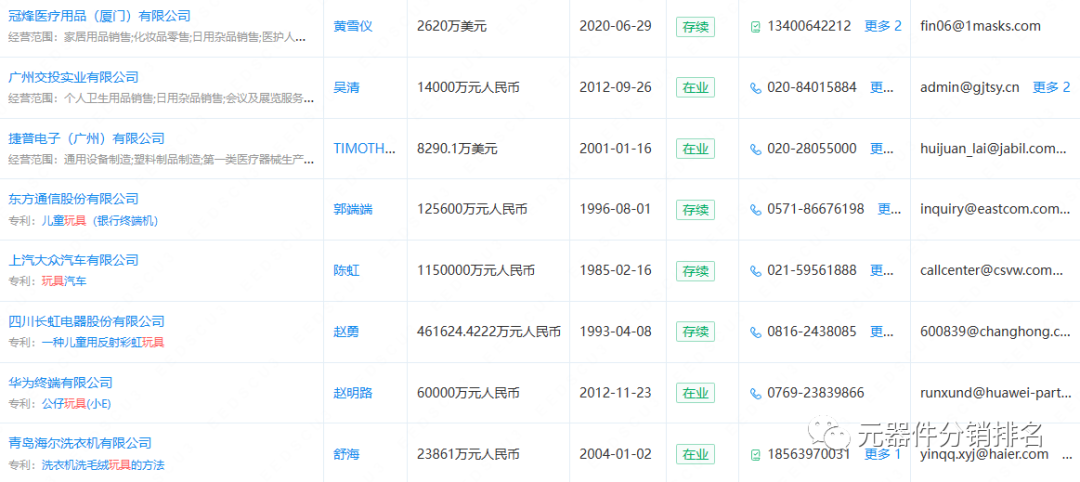The width and height of the screenshot is (1080, 482).
Task: Select email 600839@changhong.c...
Action: pyautogui.click(x=995, y=332)
